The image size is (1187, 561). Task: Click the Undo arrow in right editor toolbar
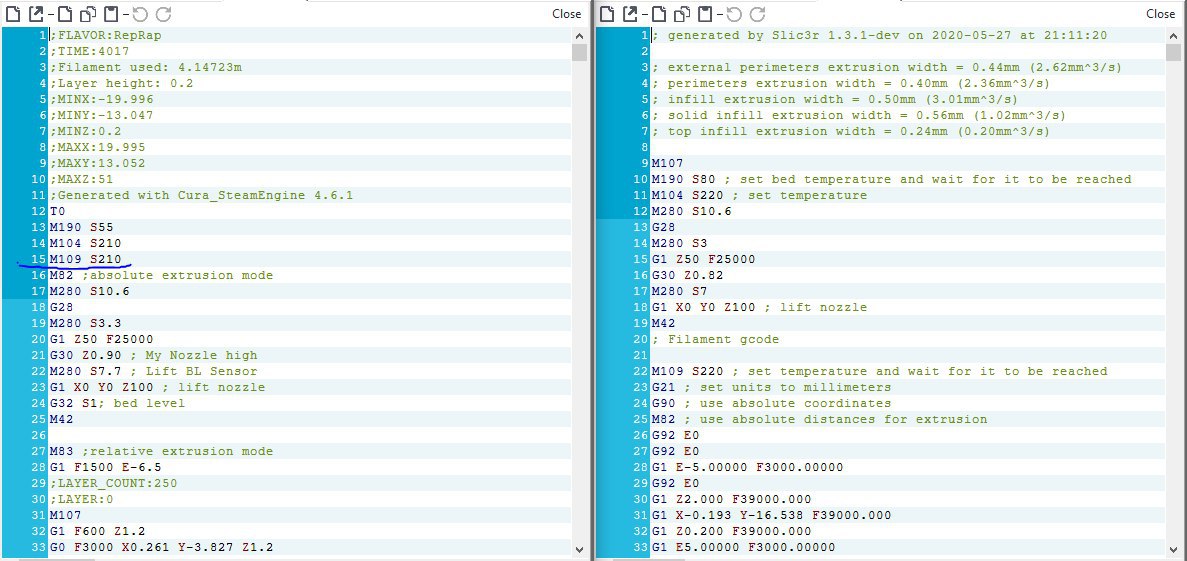[x=734, y=14]
